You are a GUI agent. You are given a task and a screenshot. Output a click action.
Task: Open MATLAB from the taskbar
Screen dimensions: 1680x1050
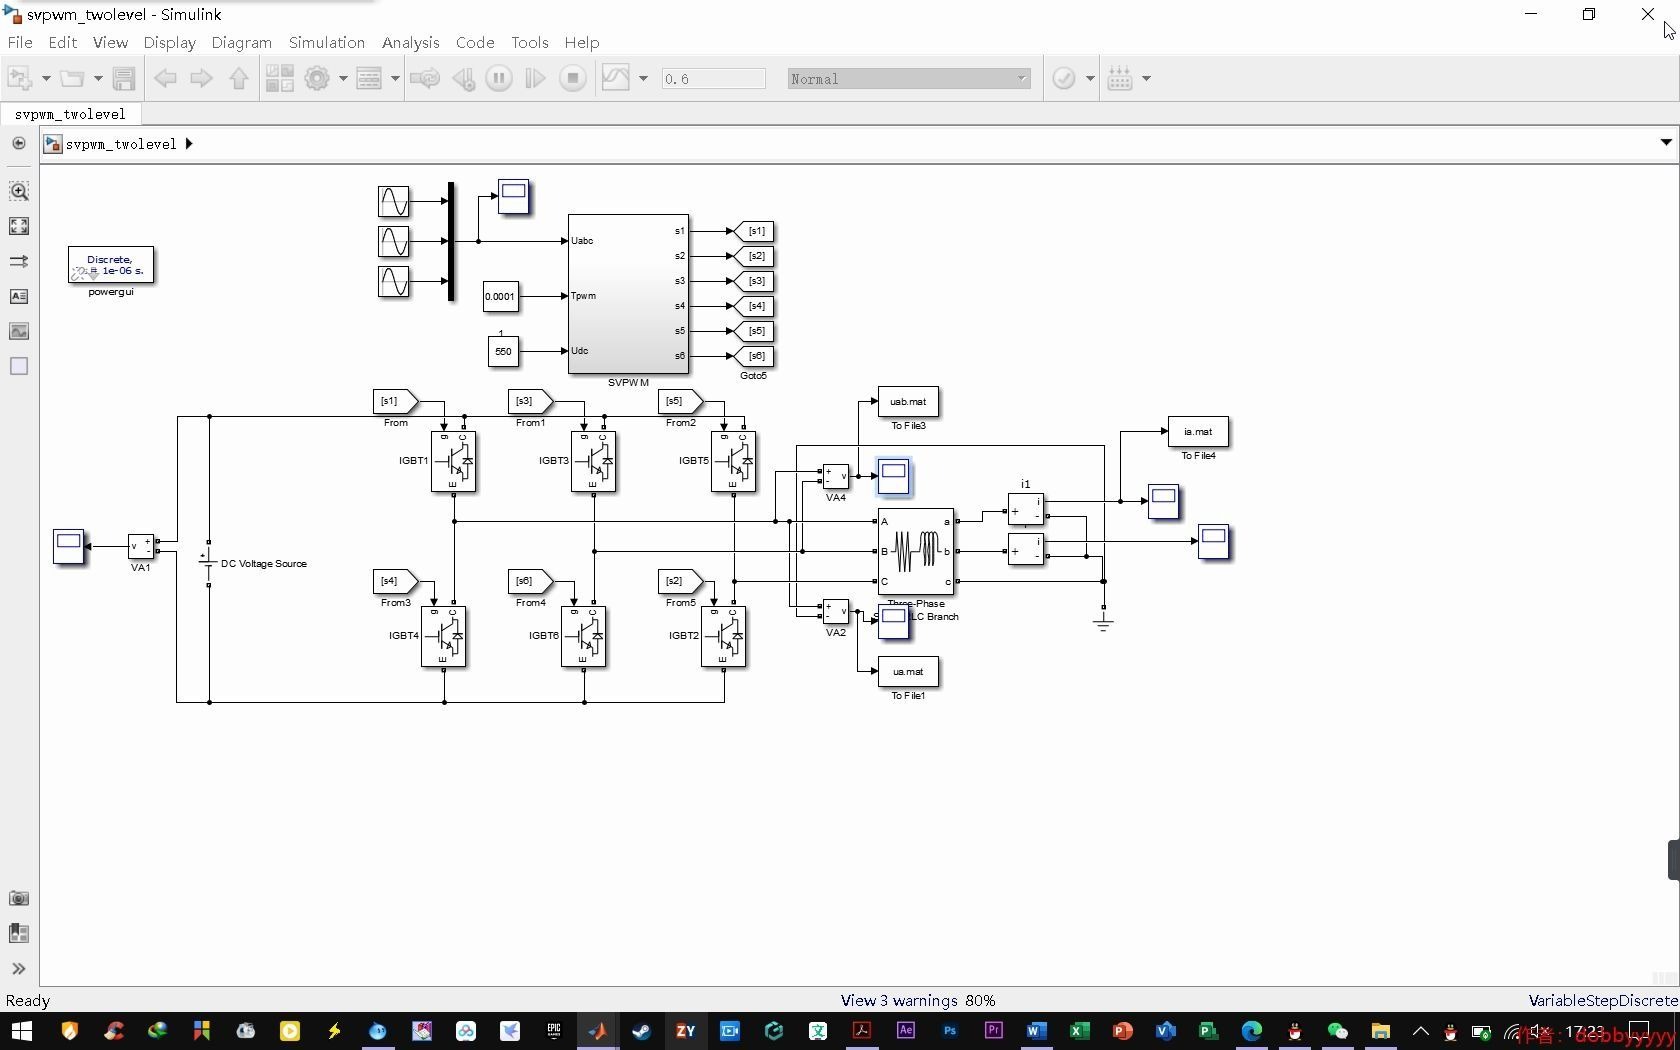598,1031
